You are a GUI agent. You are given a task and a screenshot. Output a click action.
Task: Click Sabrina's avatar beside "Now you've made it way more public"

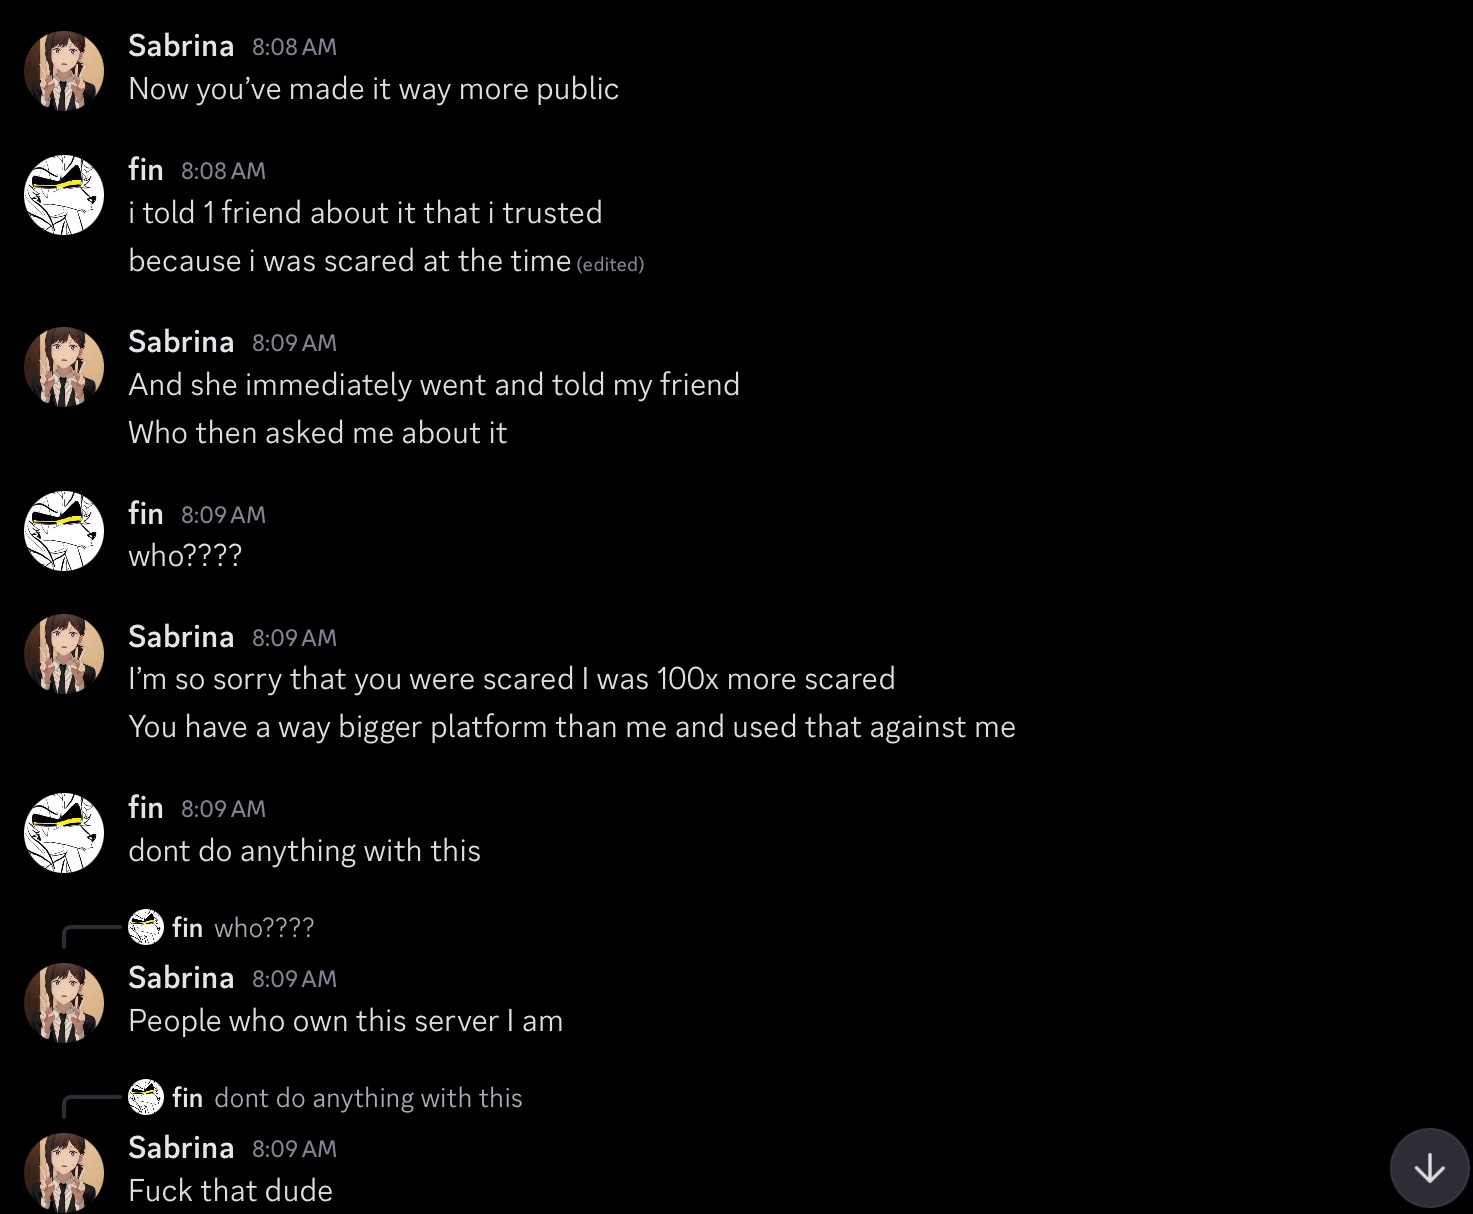[64, 69]
